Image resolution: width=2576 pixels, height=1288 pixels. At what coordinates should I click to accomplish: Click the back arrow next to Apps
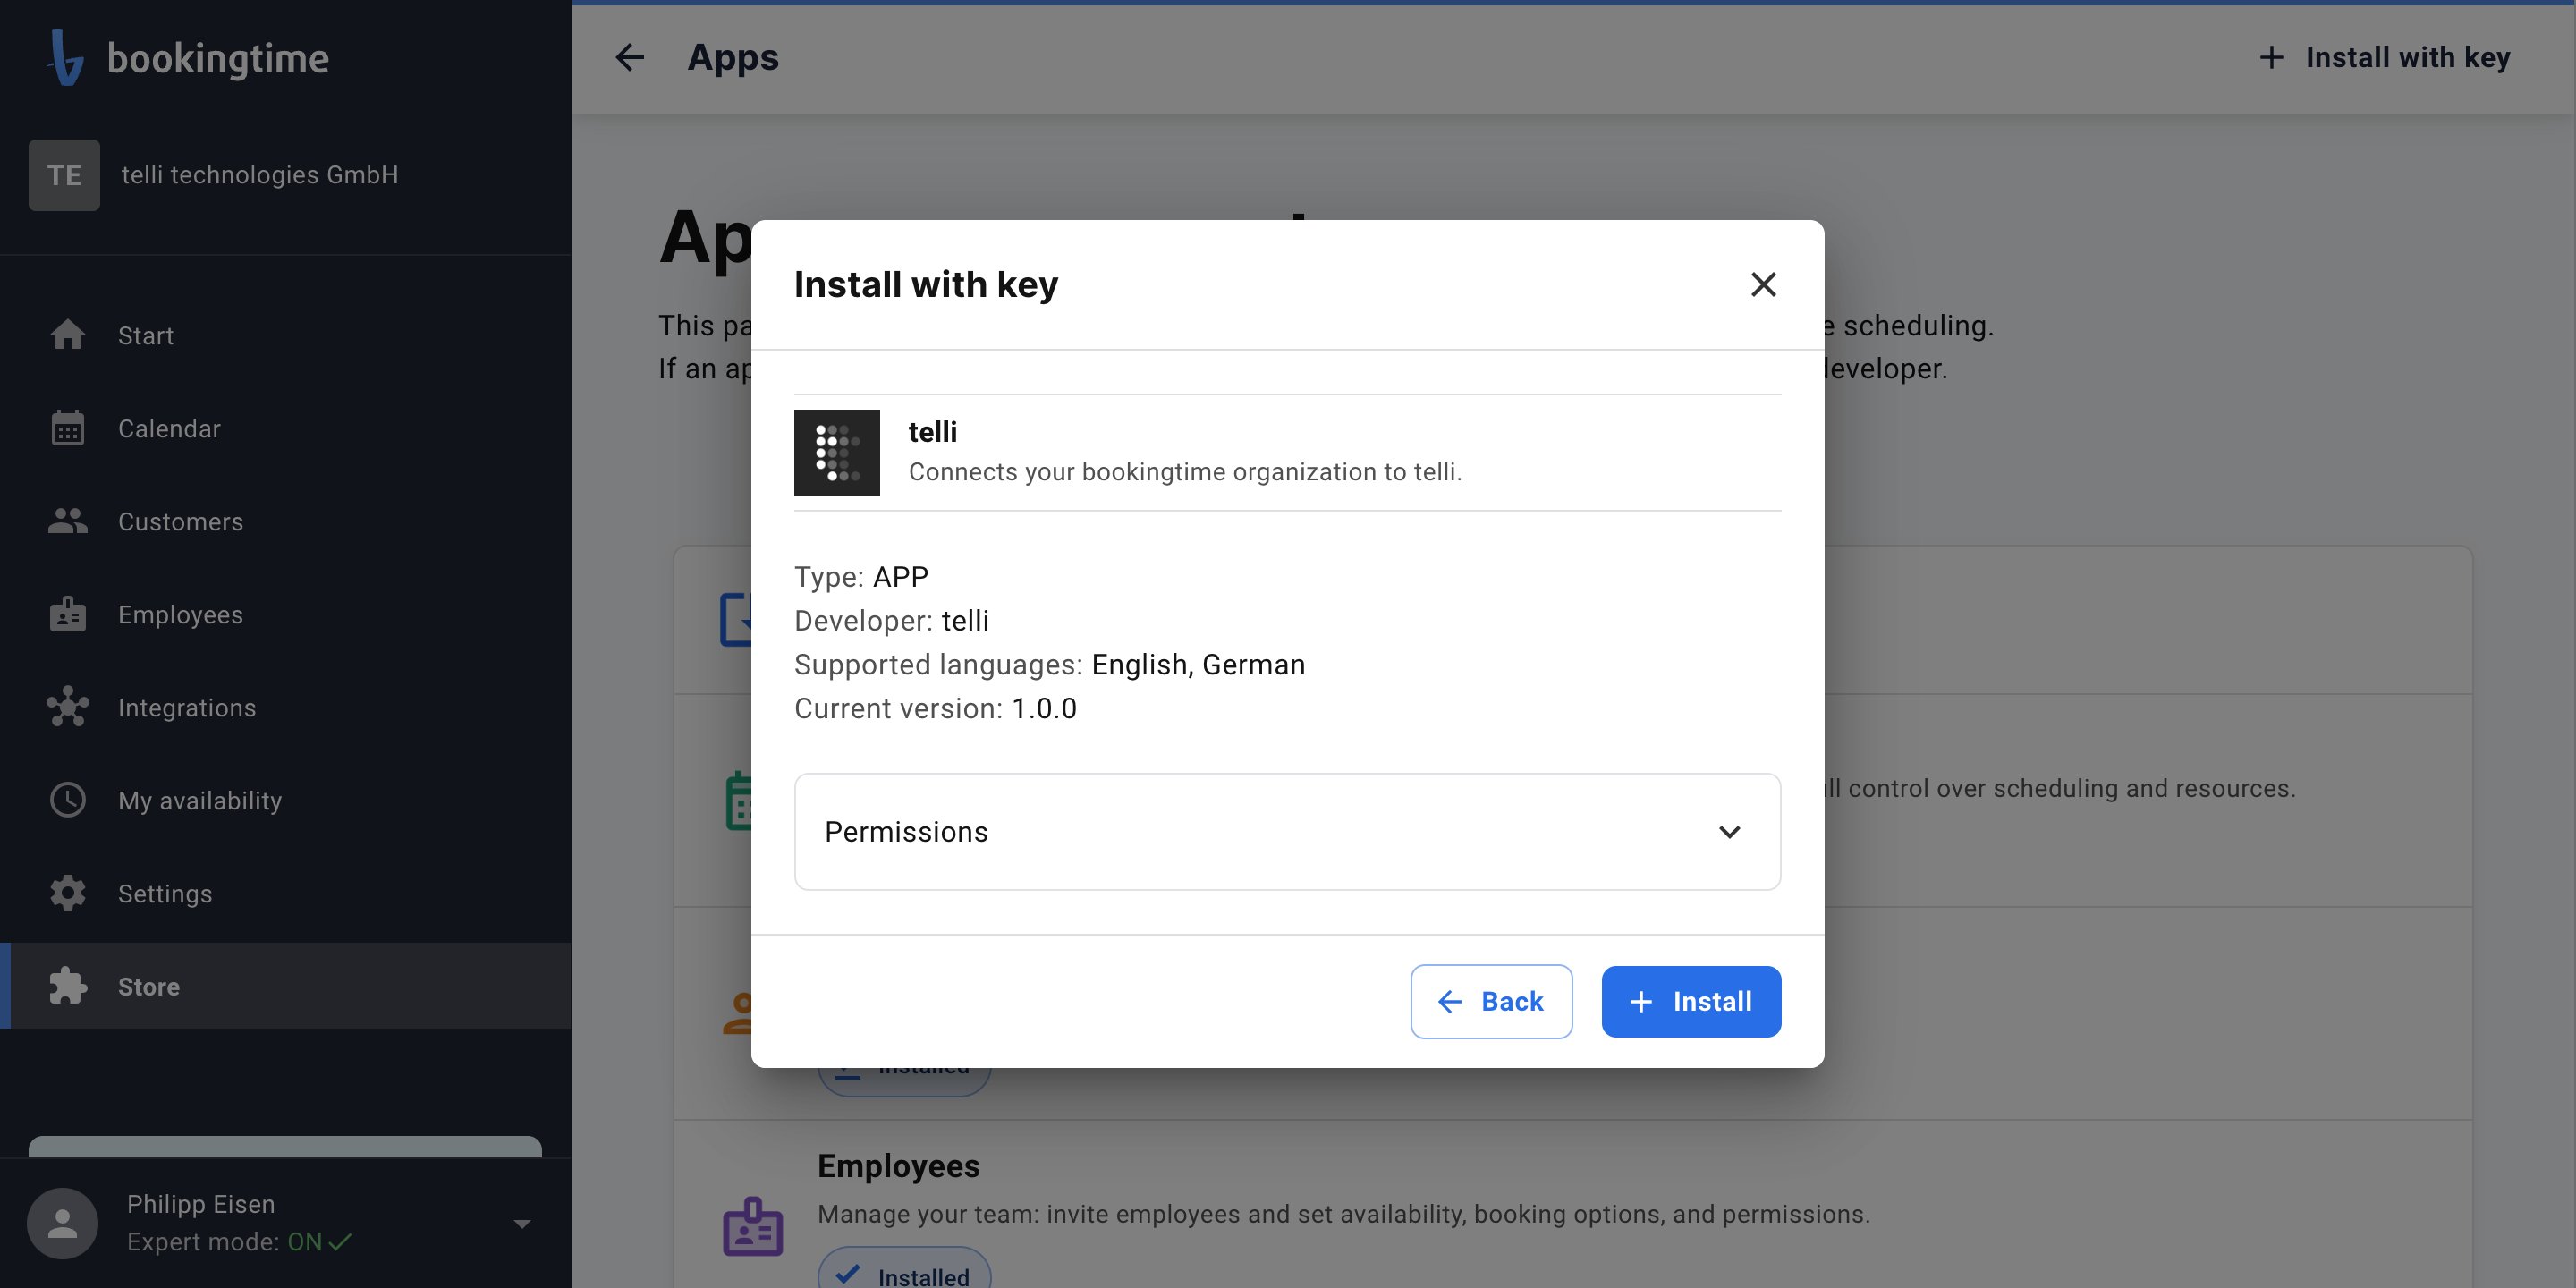[x=629, y=57]
